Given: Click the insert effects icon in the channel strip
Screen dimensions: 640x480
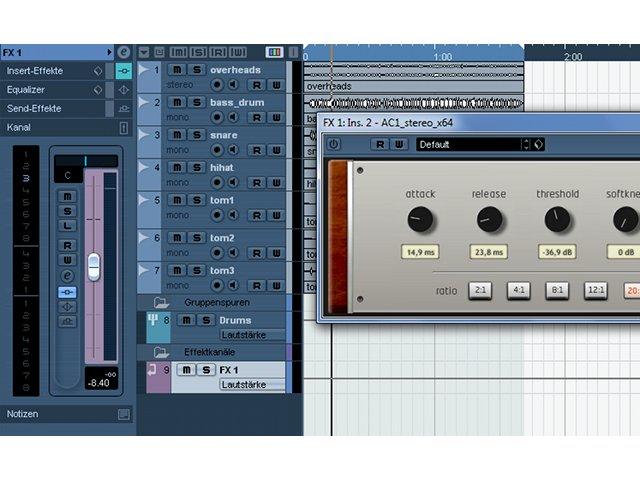Looking at the screenshot, I should coord(67,292).
